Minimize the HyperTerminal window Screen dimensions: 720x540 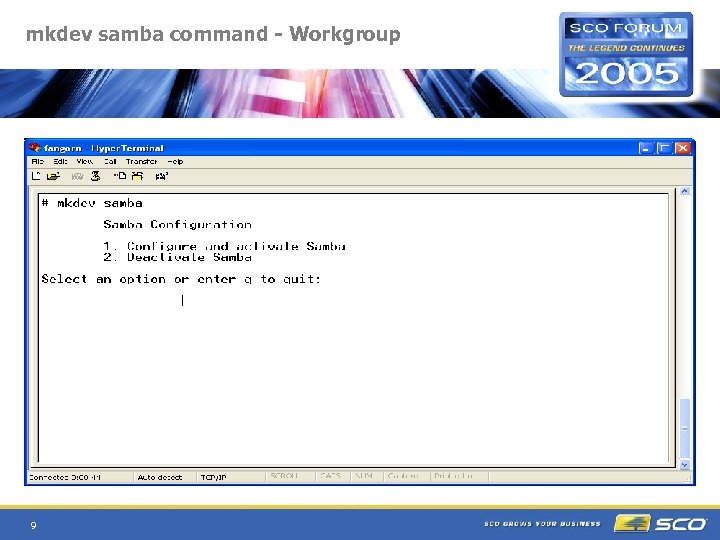pyautogui.click(x=646, y=148)
